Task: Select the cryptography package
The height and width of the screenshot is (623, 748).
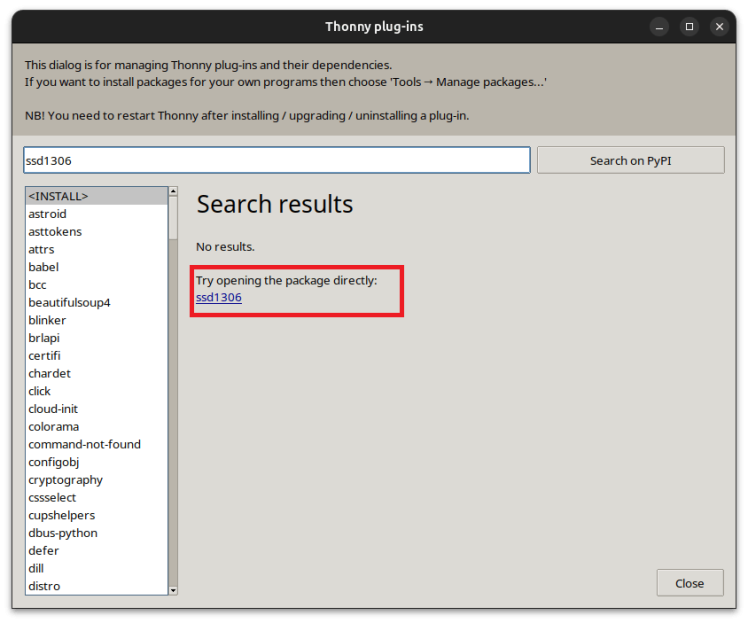Action: click(x=97, y=480)
